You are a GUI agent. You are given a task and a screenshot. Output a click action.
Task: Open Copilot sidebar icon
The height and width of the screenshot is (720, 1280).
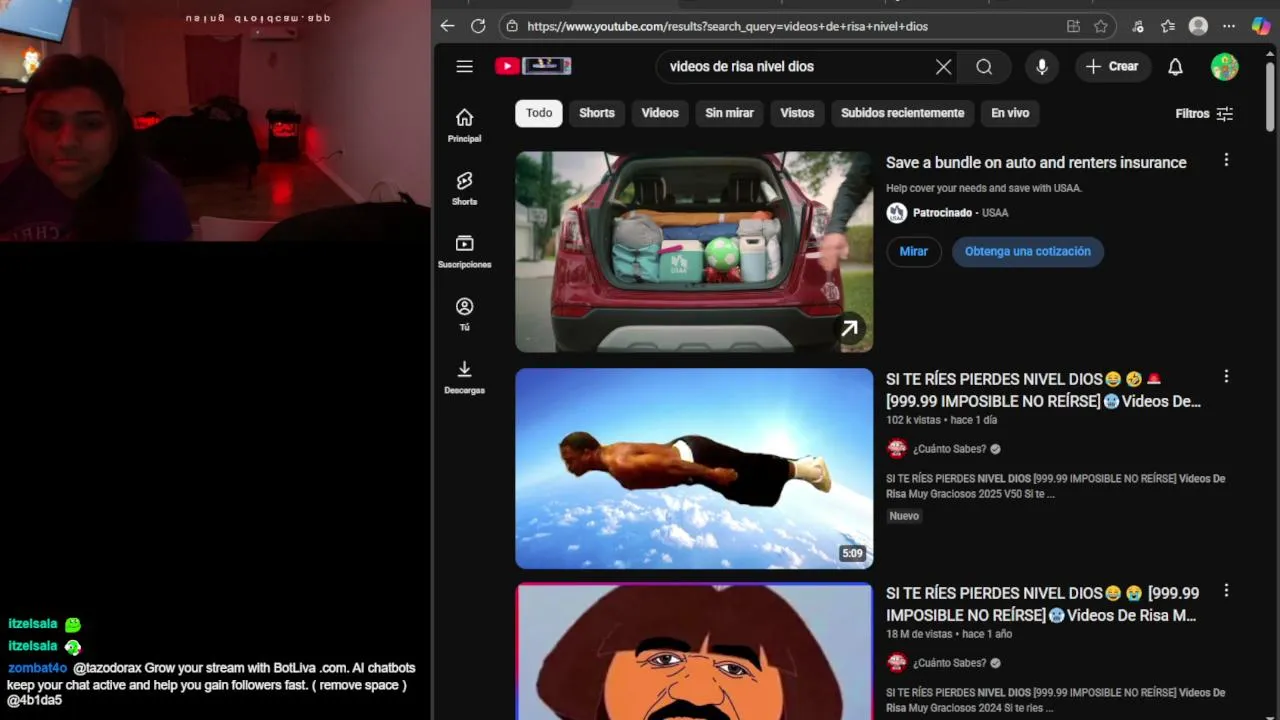(x=1260, y=26)
